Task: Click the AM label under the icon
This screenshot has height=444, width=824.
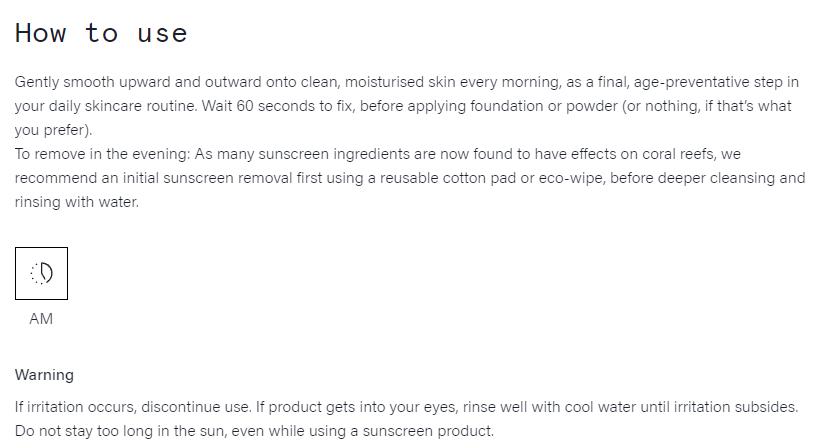Action: [x=41, y=319]
